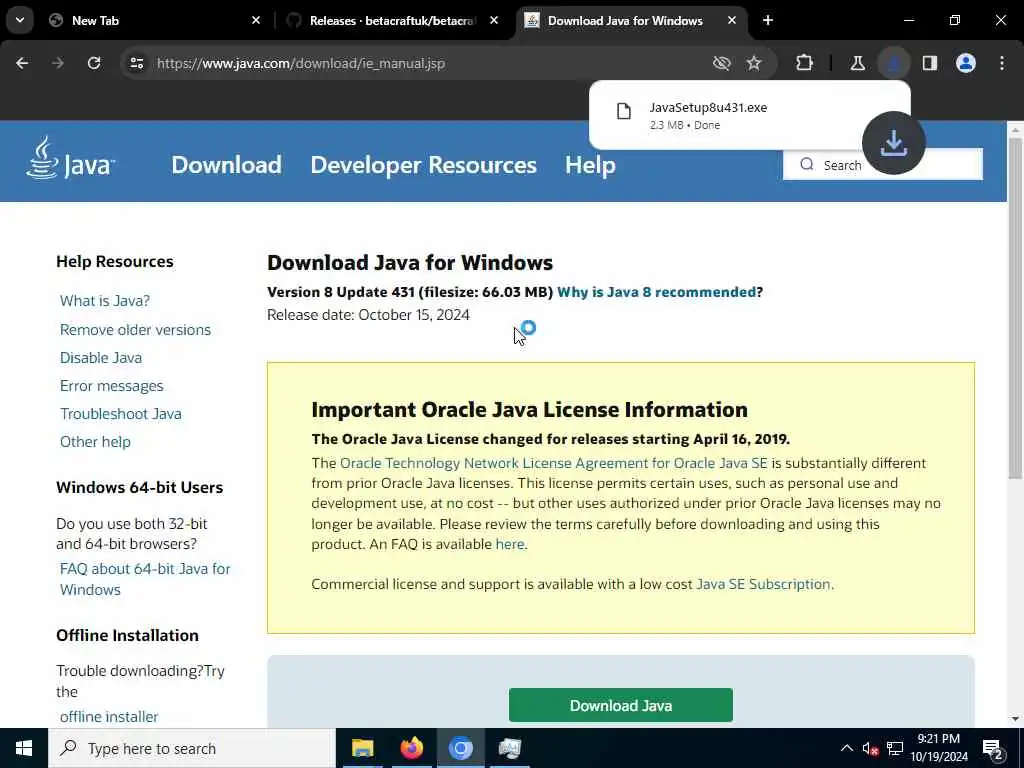Open the Help menu item
1024x768 pixels.
pos(590,165)
